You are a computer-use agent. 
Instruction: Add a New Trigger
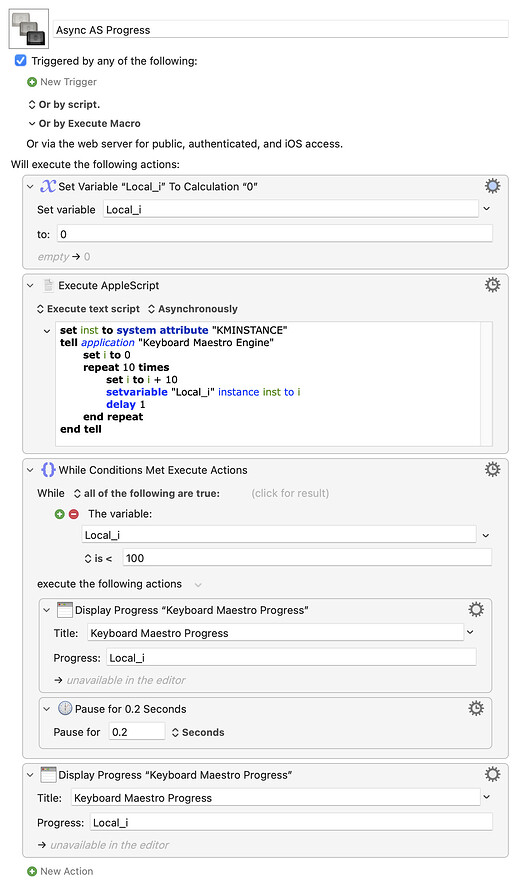pos(68,82)
